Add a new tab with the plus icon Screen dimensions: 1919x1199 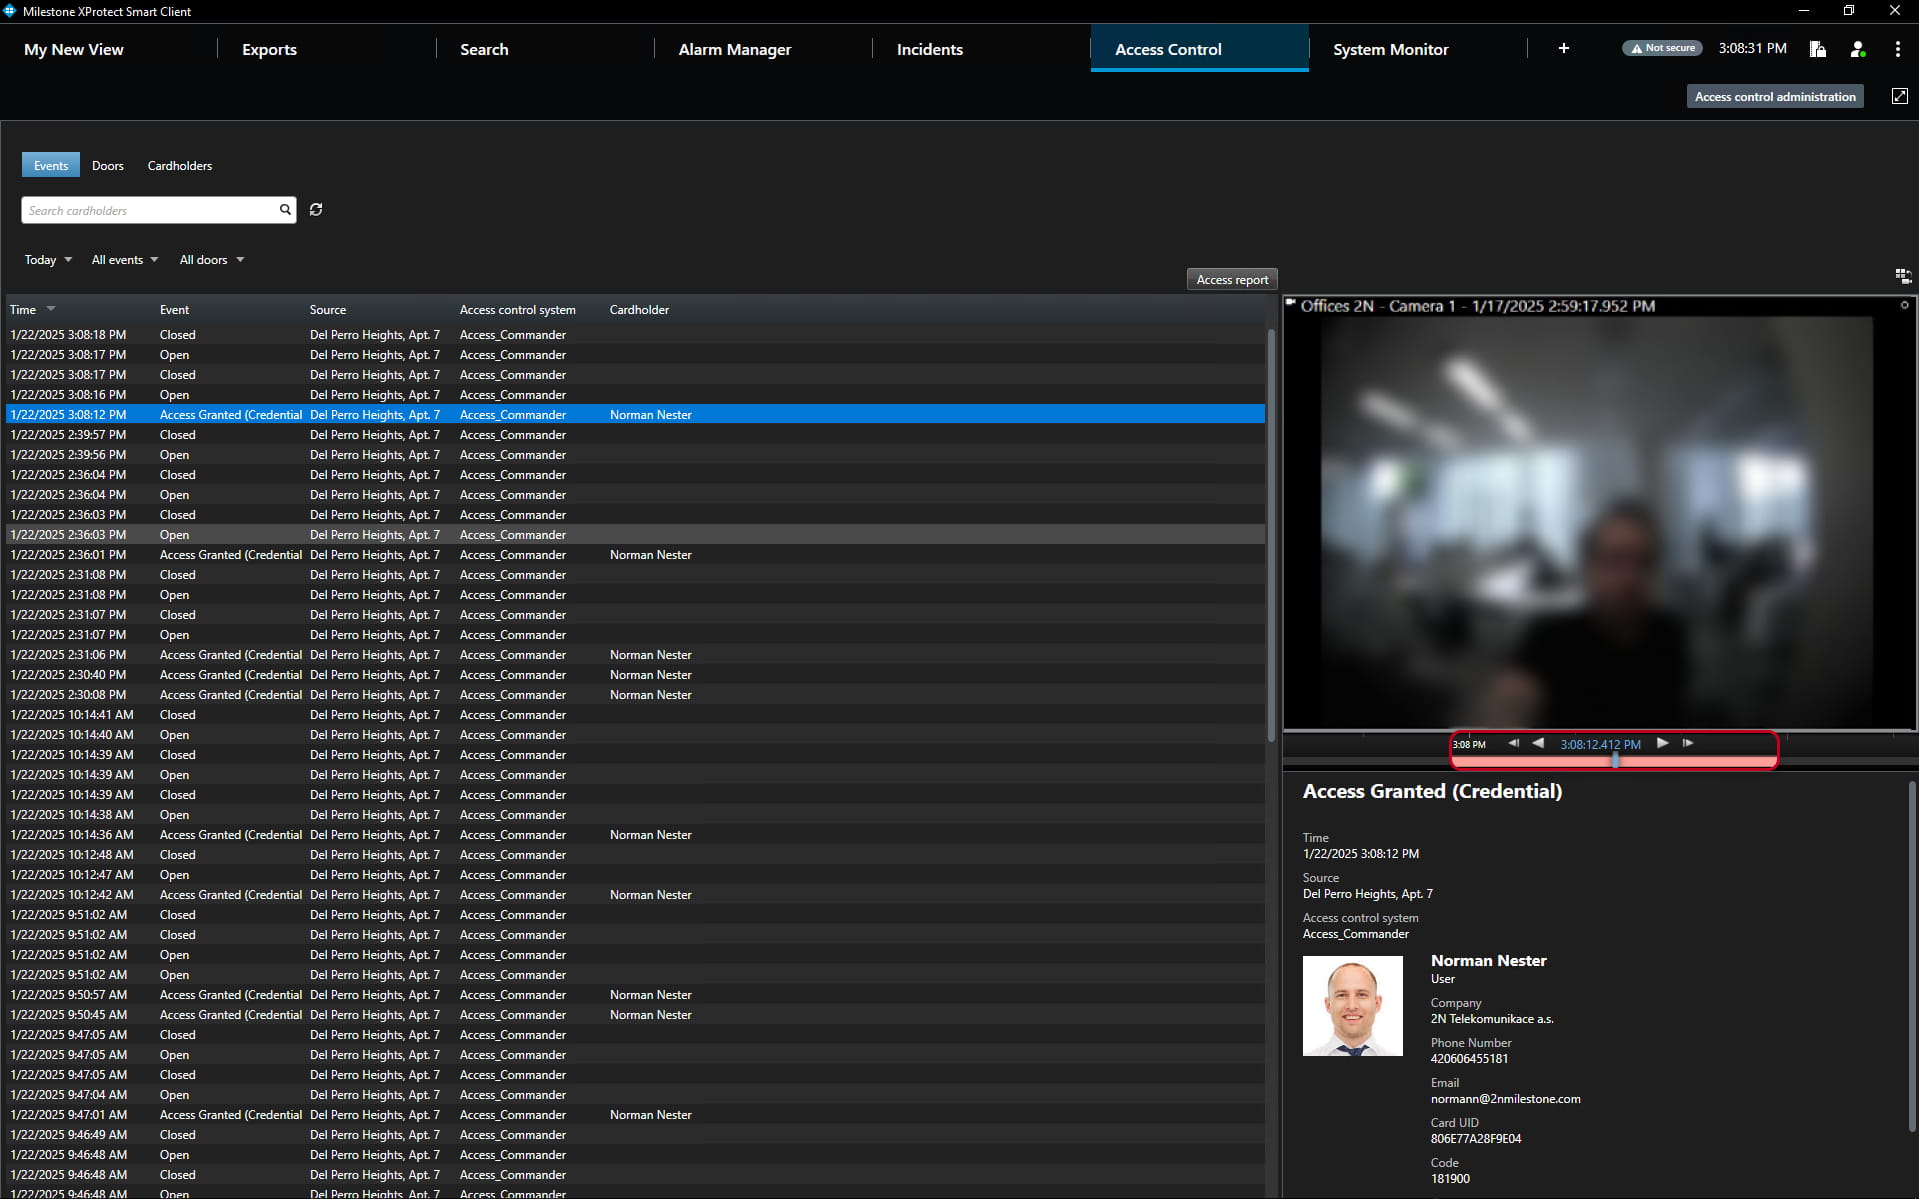click(x=1564, y=48)
